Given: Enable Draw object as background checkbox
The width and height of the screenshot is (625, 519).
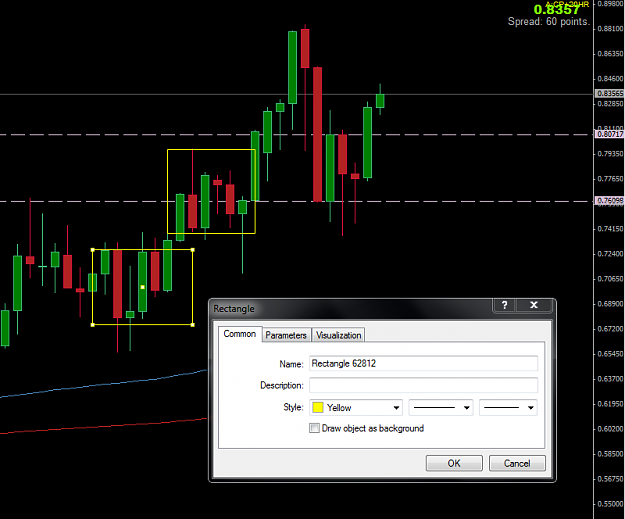Looking at the screenshot, I should [x=314, y=428].
